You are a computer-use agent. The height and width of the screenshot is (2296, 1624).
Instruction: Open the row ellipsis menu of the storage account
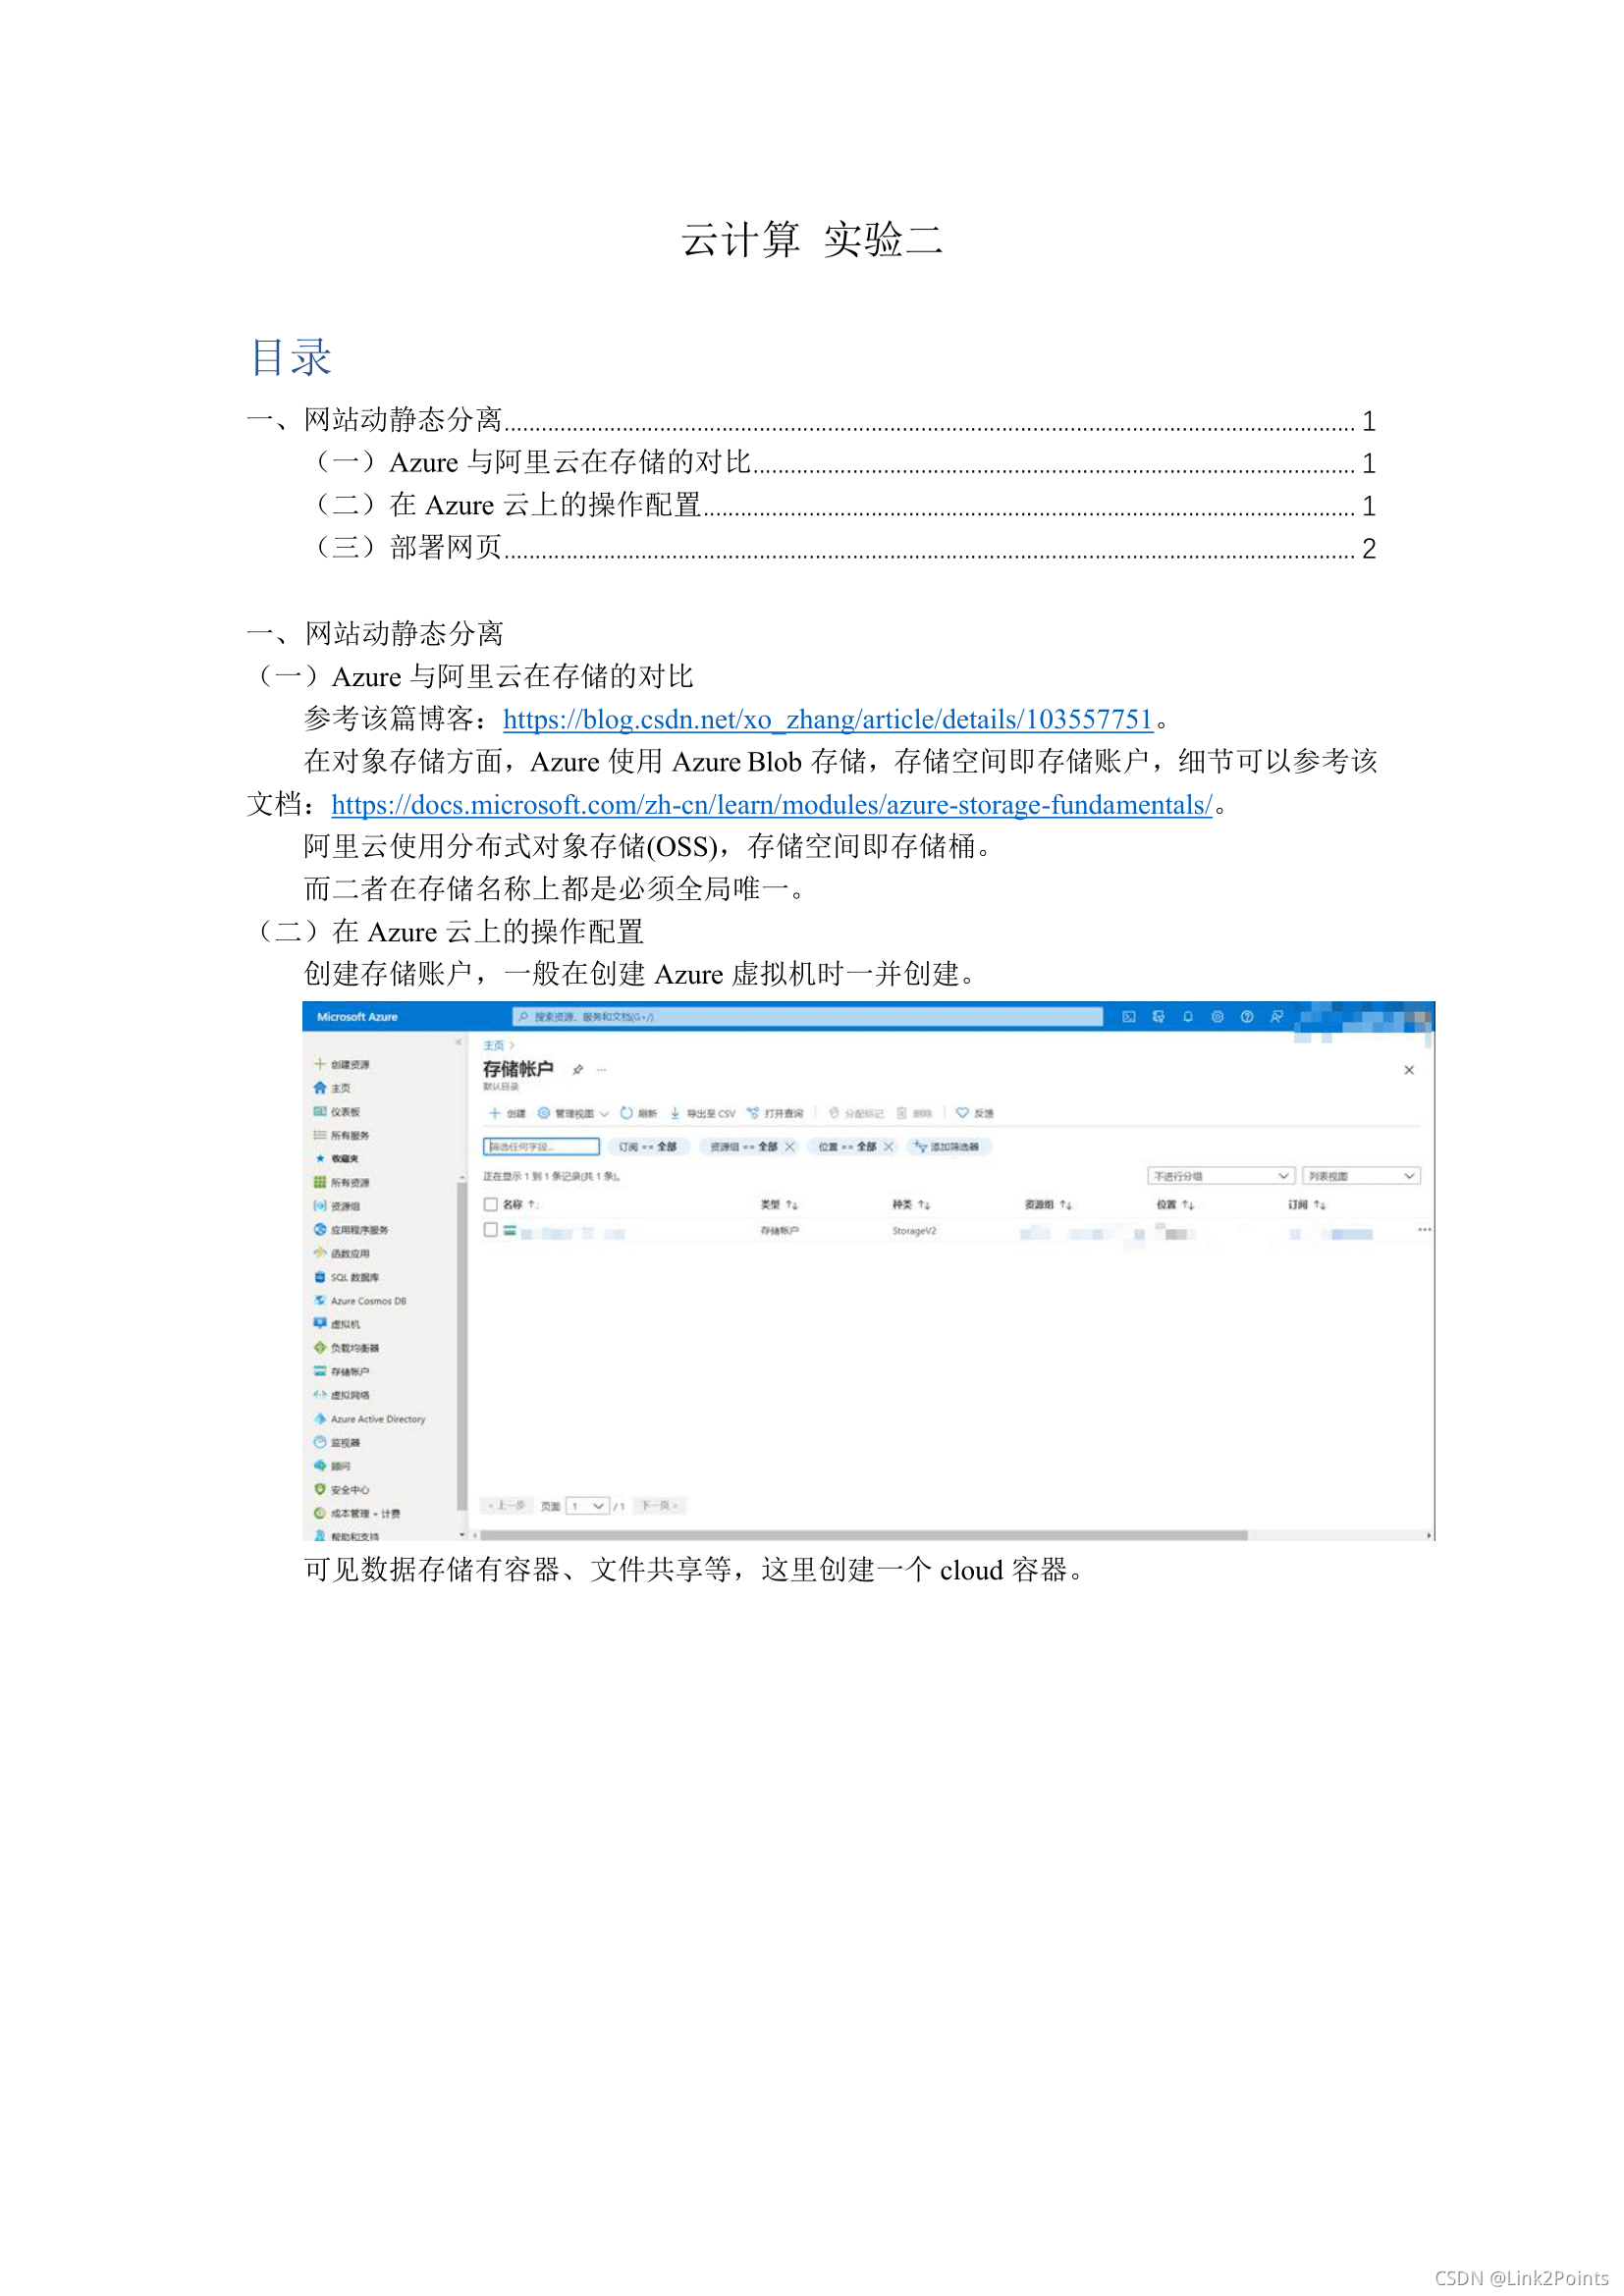point(1424,1230)
